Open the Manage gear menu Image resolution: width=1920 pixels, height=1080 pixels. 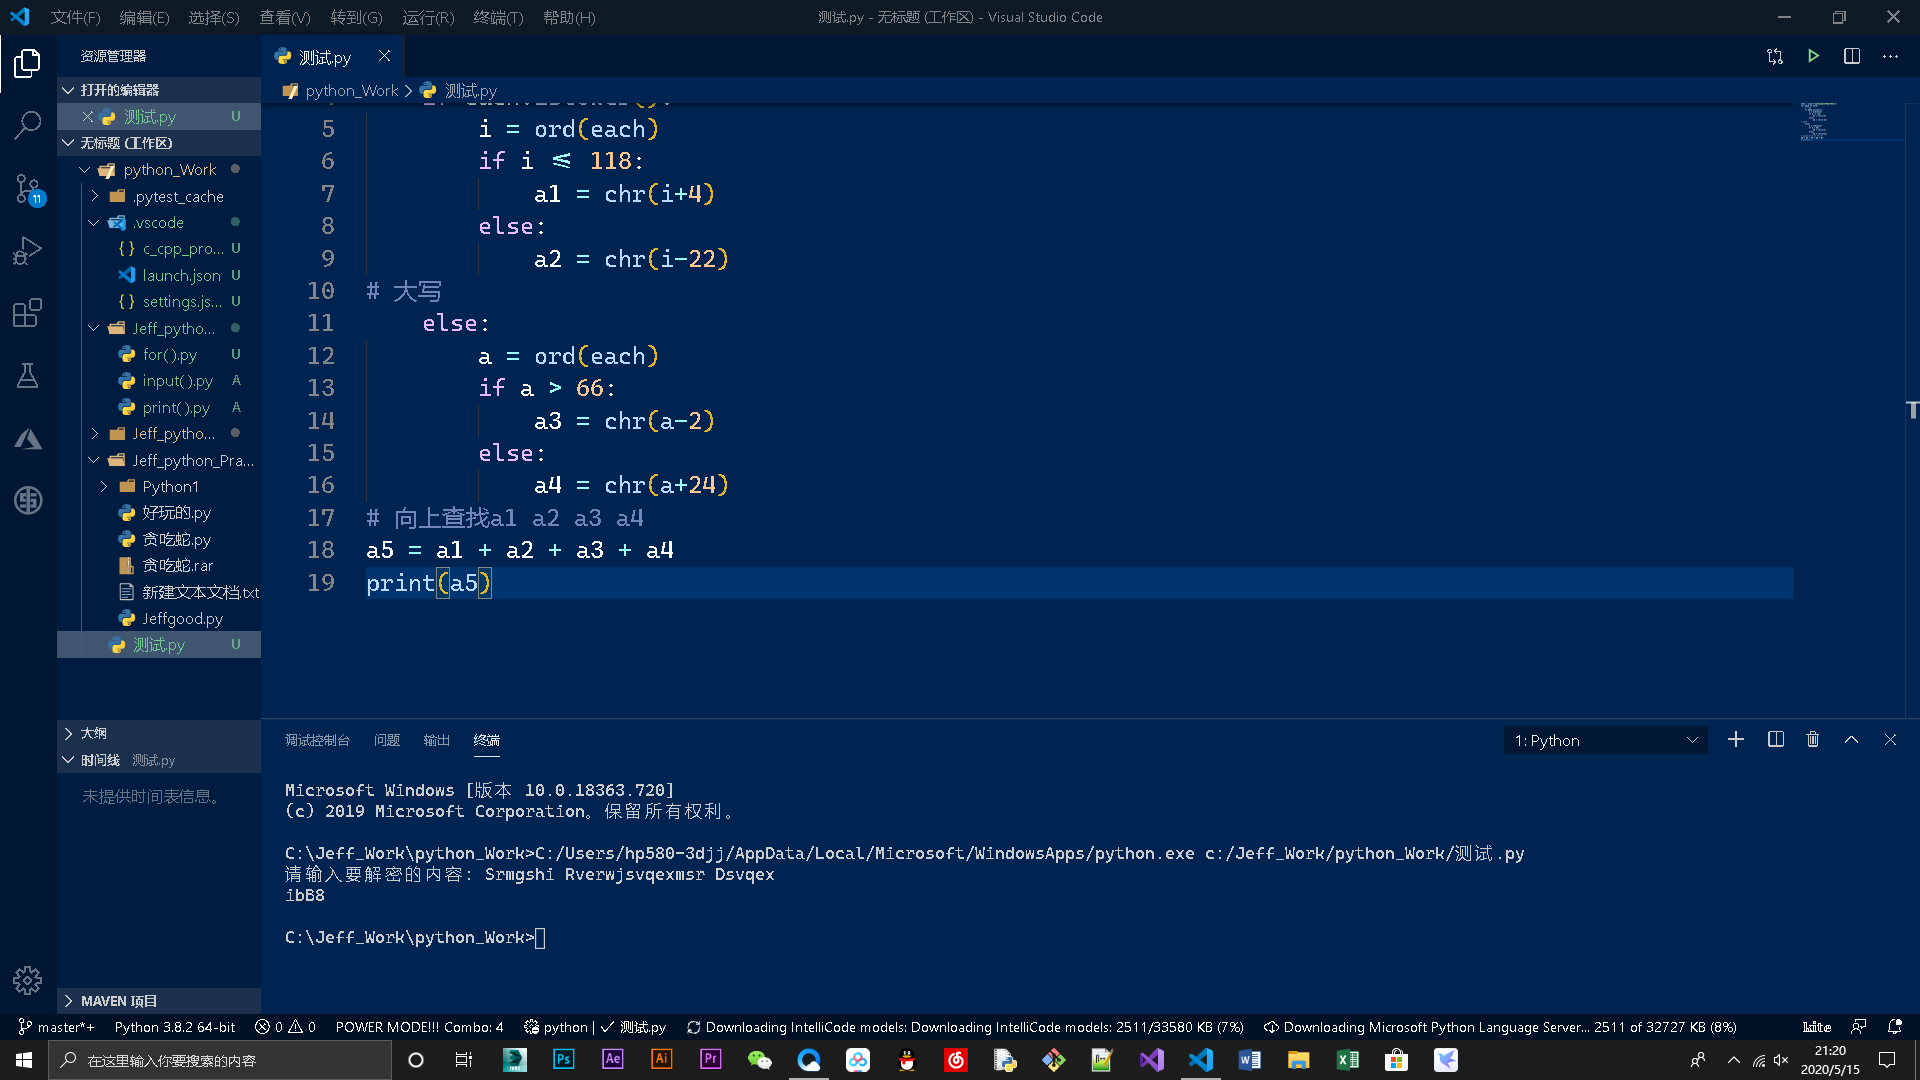pos(28,980)
